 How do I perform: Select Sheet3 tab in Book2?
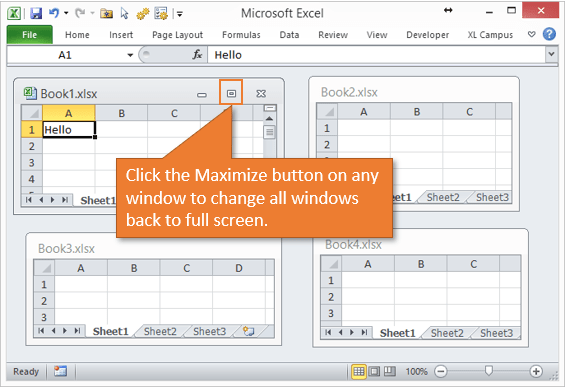(x=492, y=197)
